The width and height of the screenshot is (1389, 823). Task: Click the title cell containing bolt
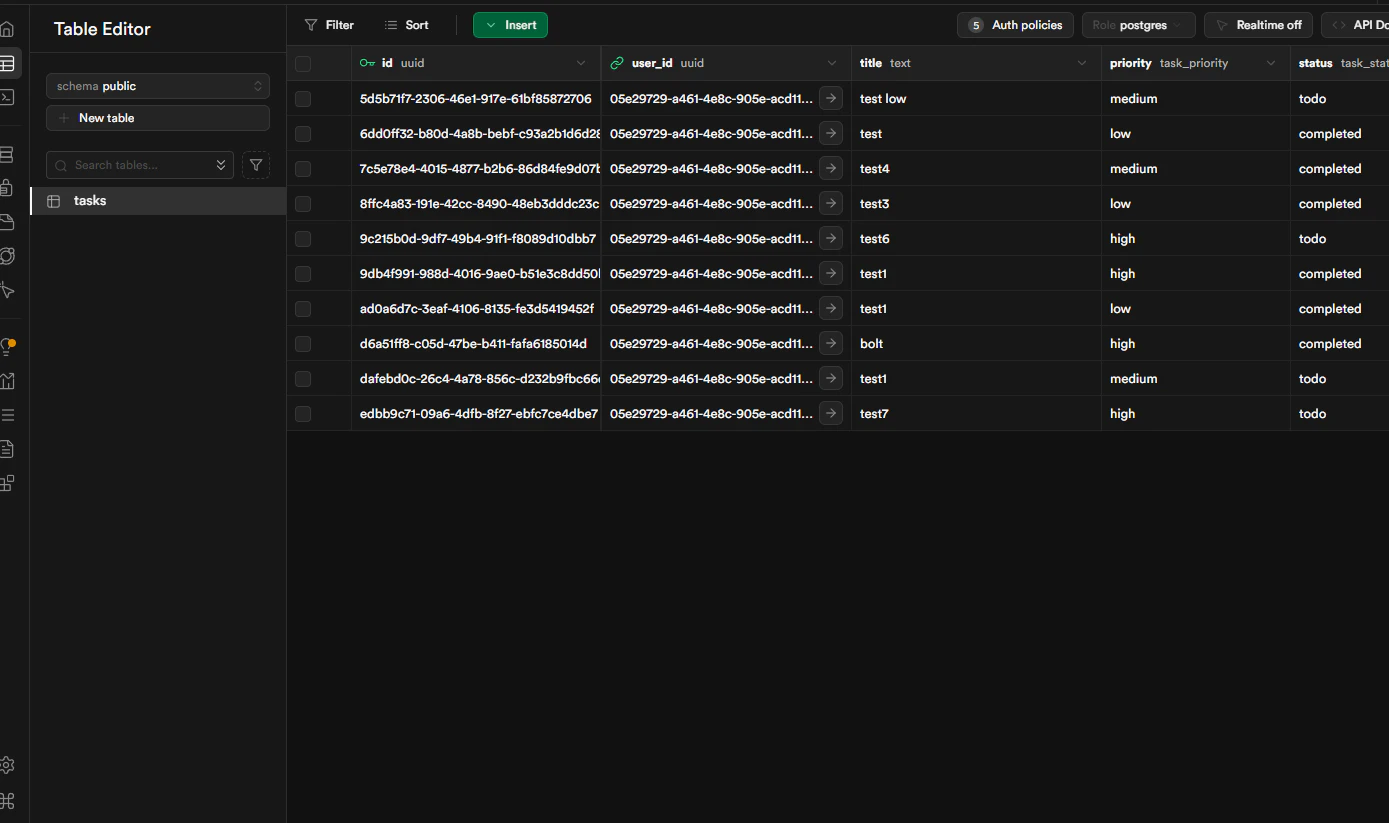976,343
